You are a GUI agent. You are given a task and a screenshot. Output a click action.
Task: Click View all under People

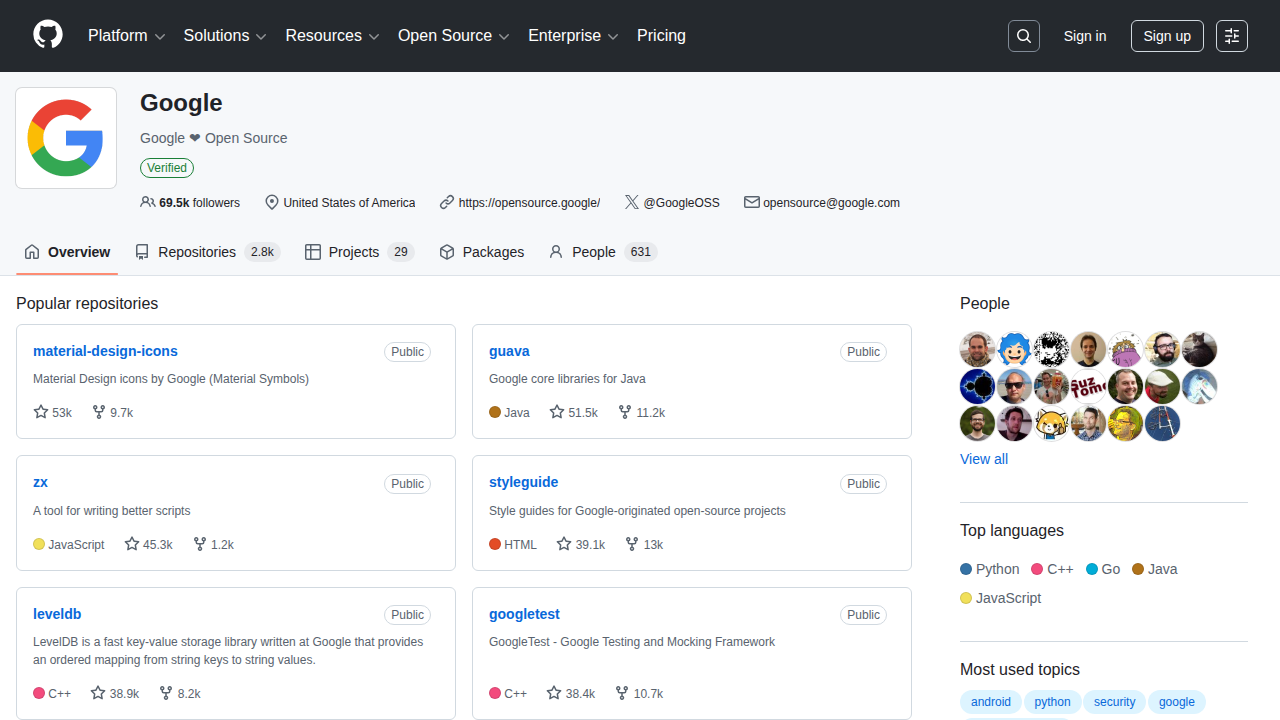983,459
